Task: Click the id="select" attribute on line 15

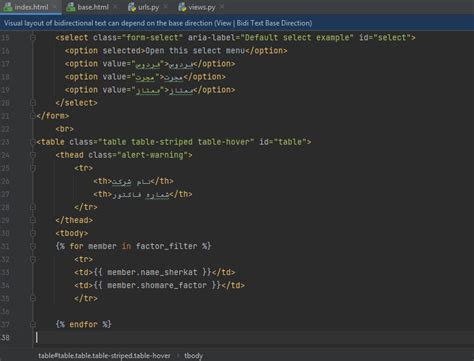Action: click(385, 38)
